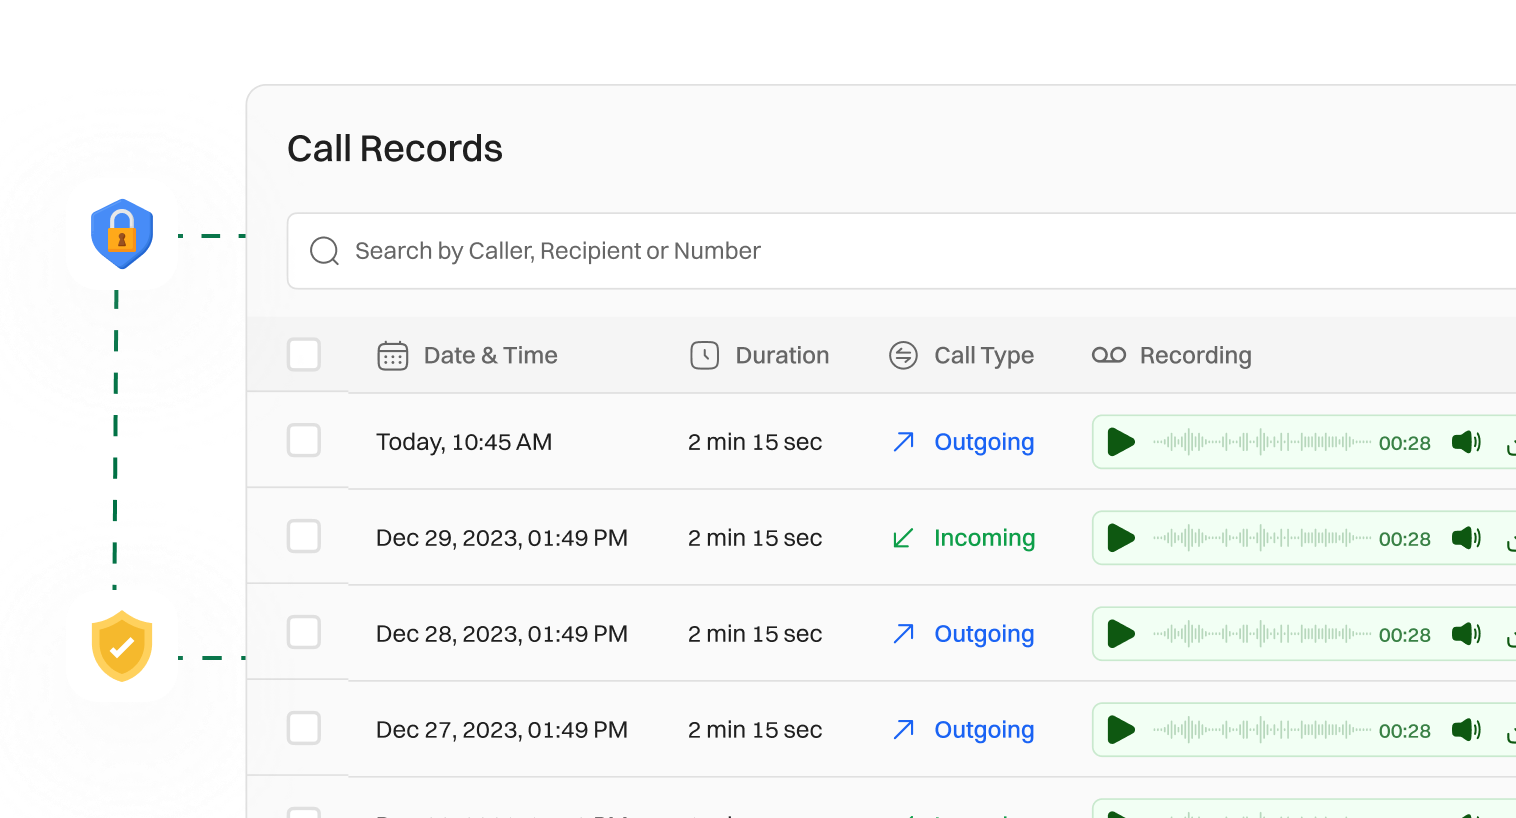Toggle the select-all checkbox in header

[304, 355]
